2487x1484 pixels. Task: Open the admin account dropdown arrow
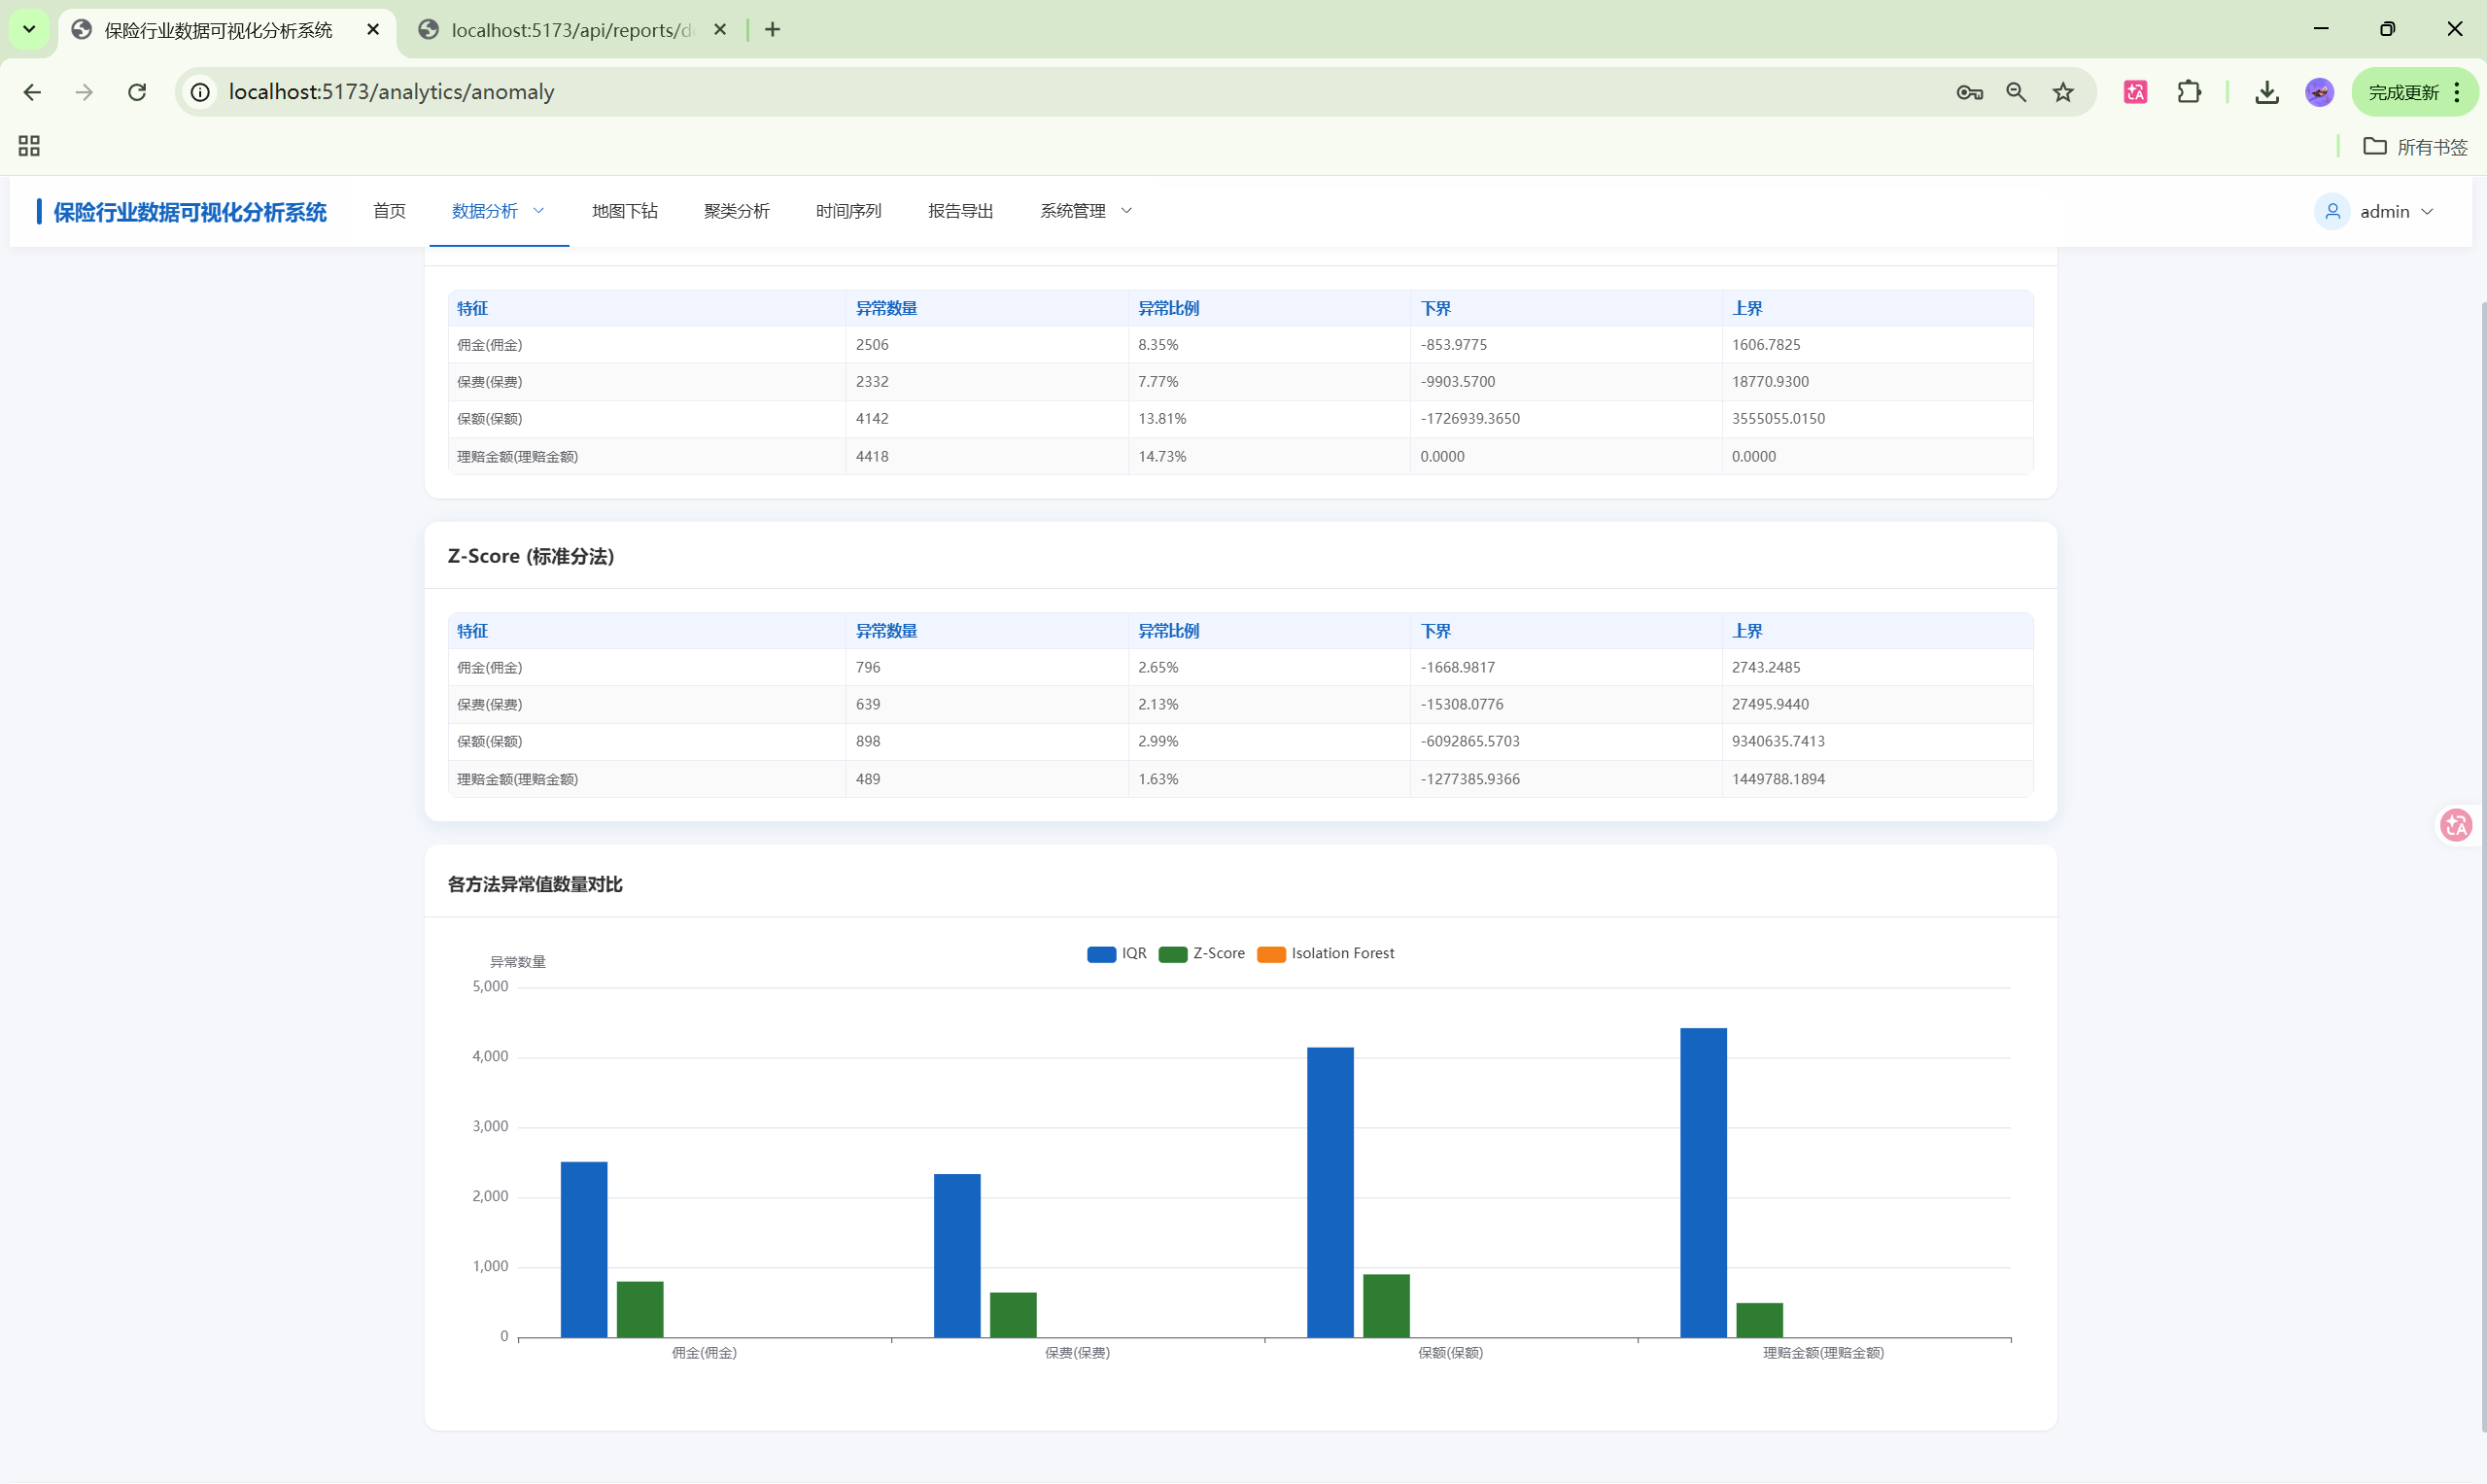2427,212
